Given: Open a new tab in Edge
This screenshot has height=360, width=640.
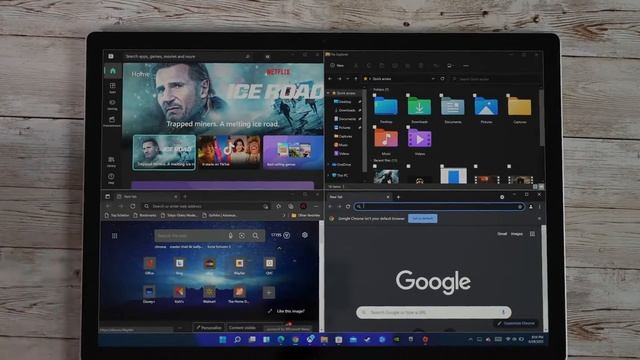Looking at the screenshot, I should point(185,197).
